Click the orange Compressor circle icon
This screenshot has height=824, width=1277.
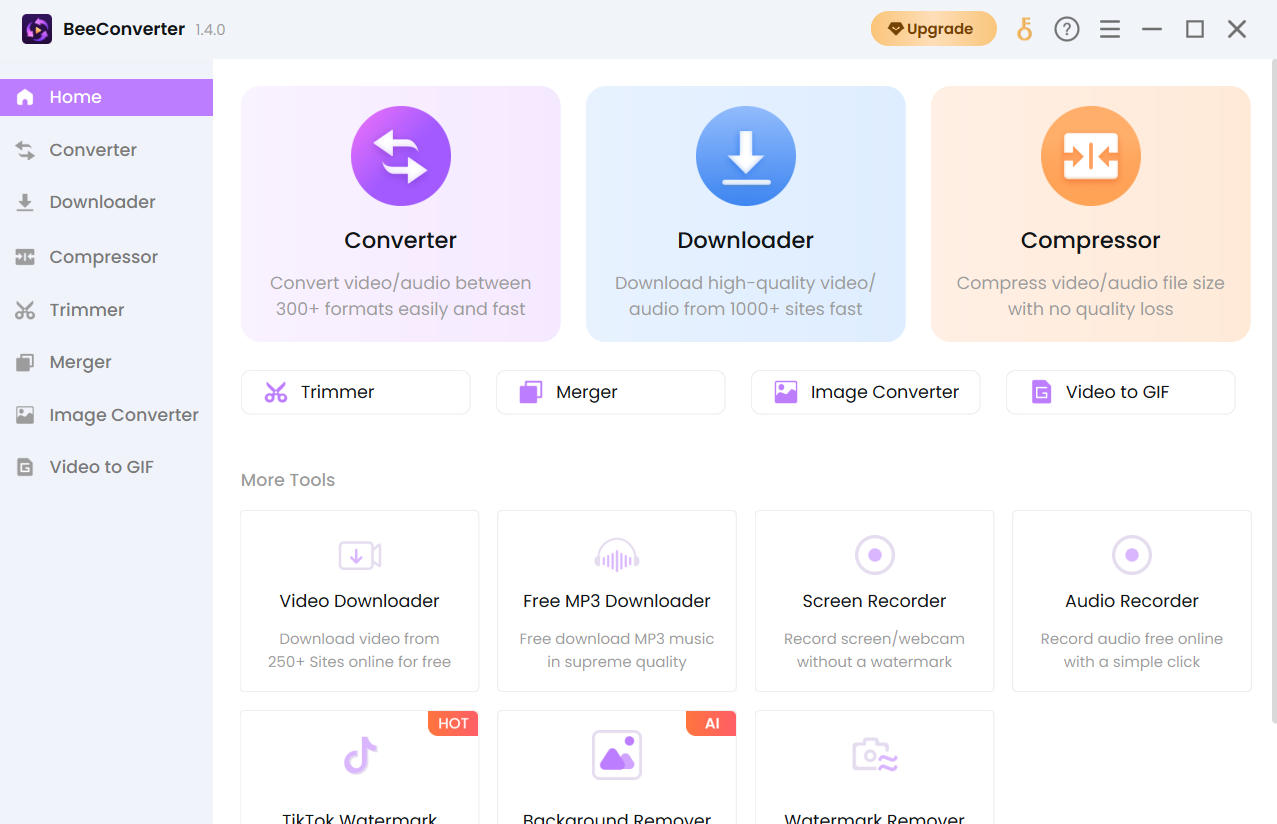pyautogui.click(x=1091, y=156)
